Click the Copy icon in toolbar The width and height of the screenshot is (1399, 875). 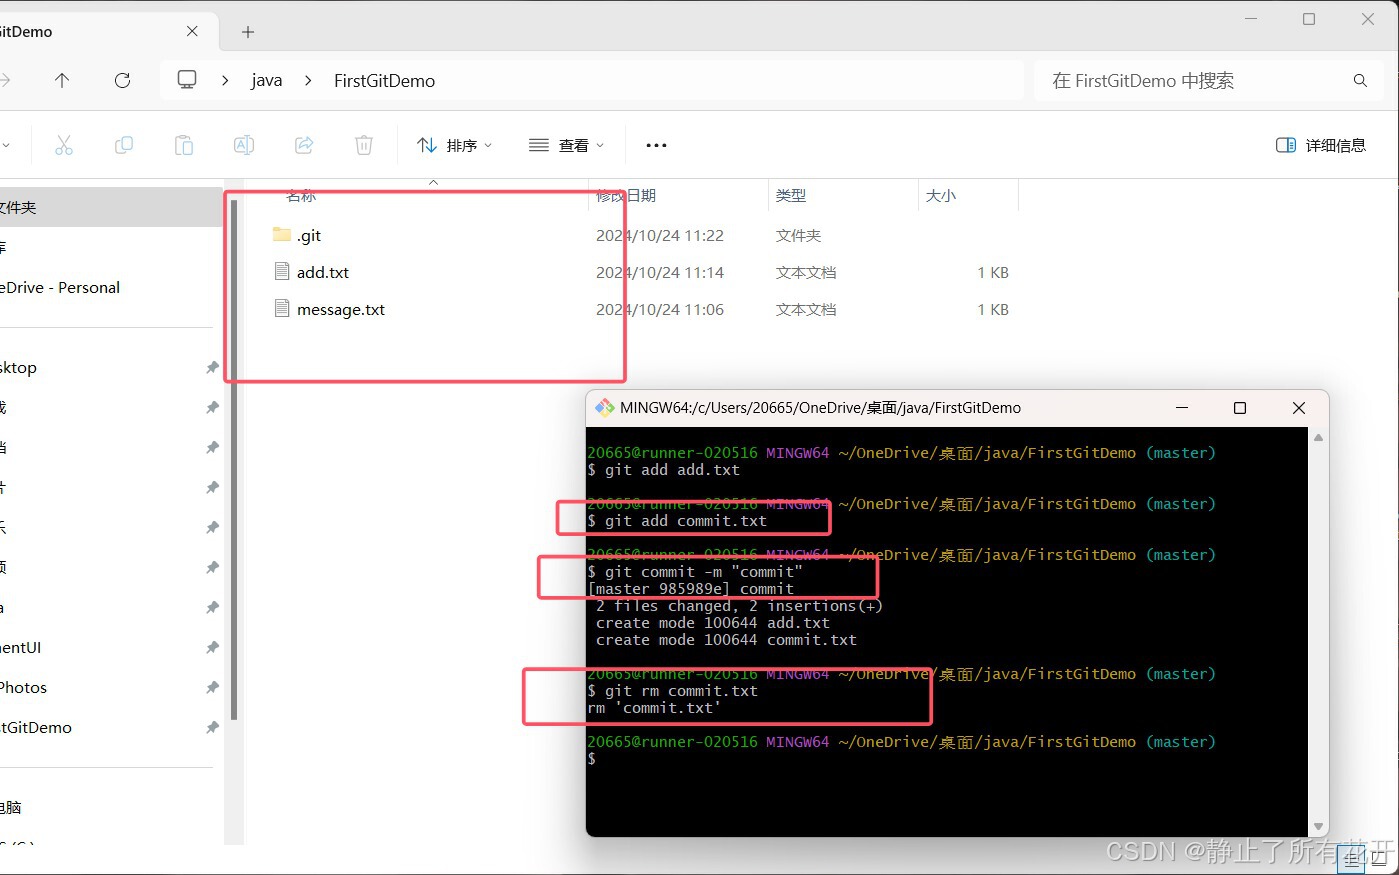[x=124, y=145]
